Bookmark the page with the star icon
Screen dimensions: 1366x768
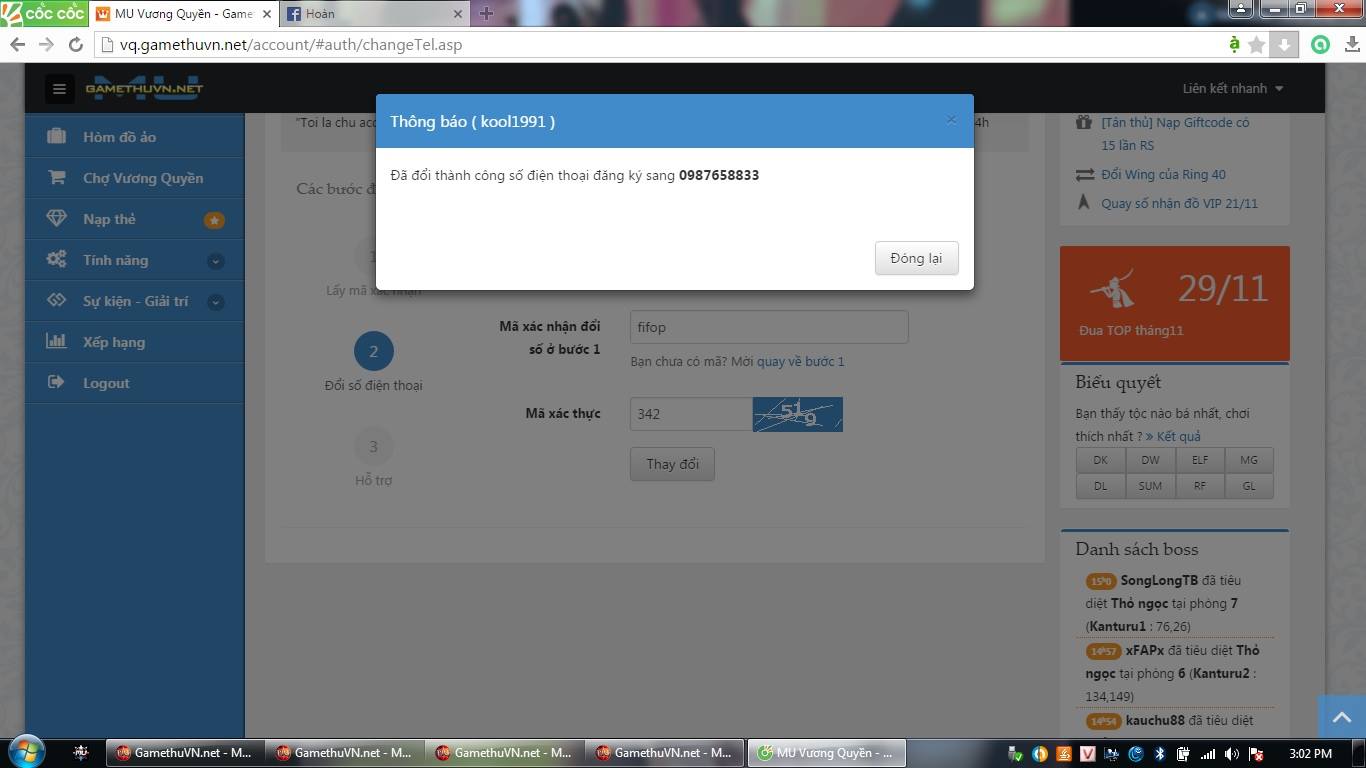pyautogui.click(x=1257, y=44)
